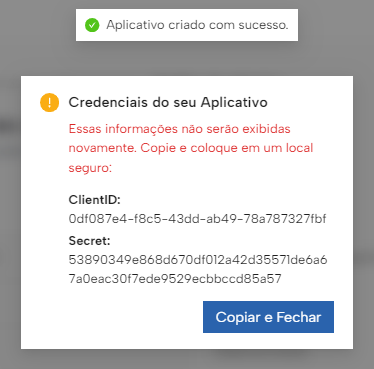Click the orange exclamation warning icon
The height and width of the screenshot is (369, 374).
point(49,102)
